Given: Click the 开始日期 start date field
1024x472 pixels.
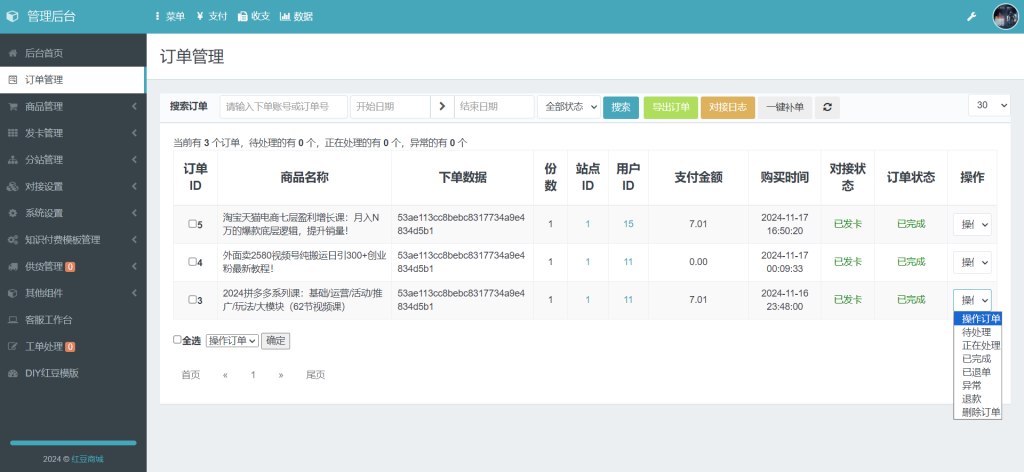Looking at the screenshot, I should click(x=390, y=107).
